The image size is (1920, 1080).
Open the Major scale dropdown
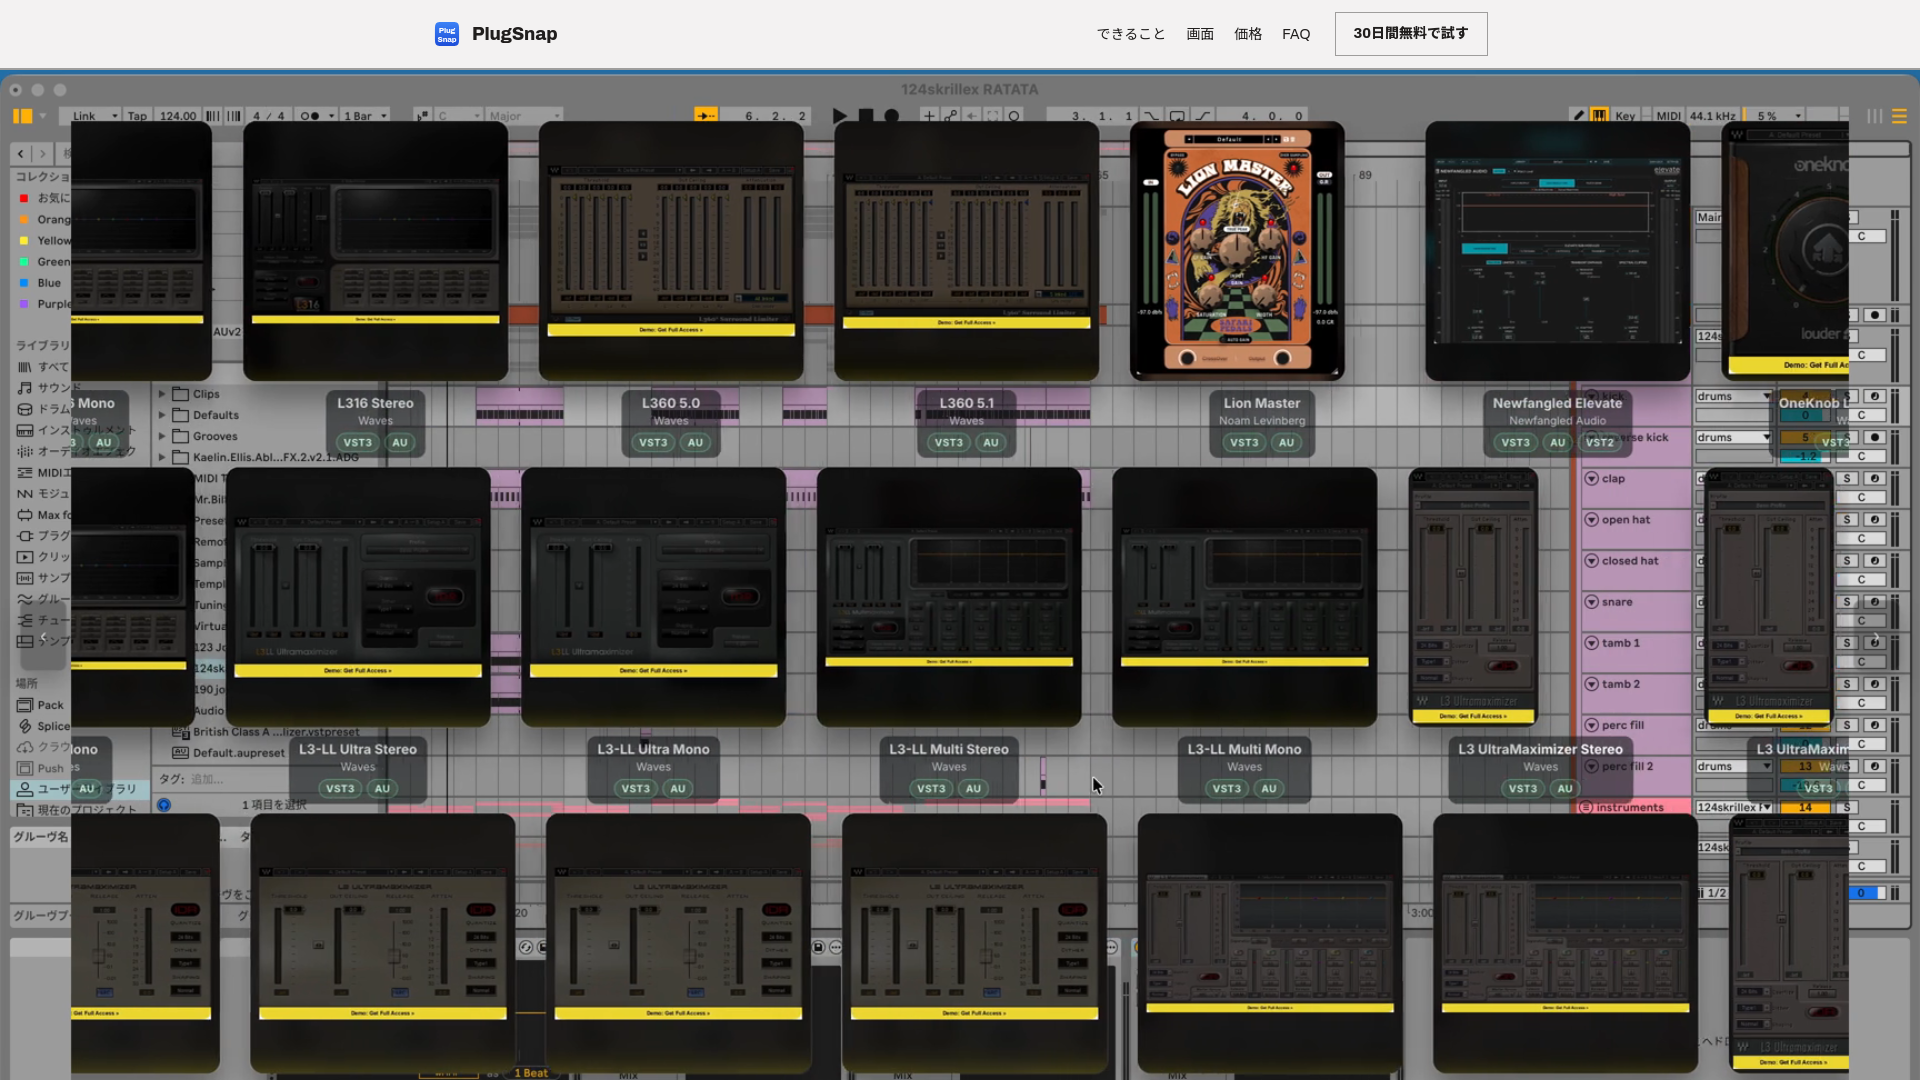pyautogui.click(x=524, y=116)
